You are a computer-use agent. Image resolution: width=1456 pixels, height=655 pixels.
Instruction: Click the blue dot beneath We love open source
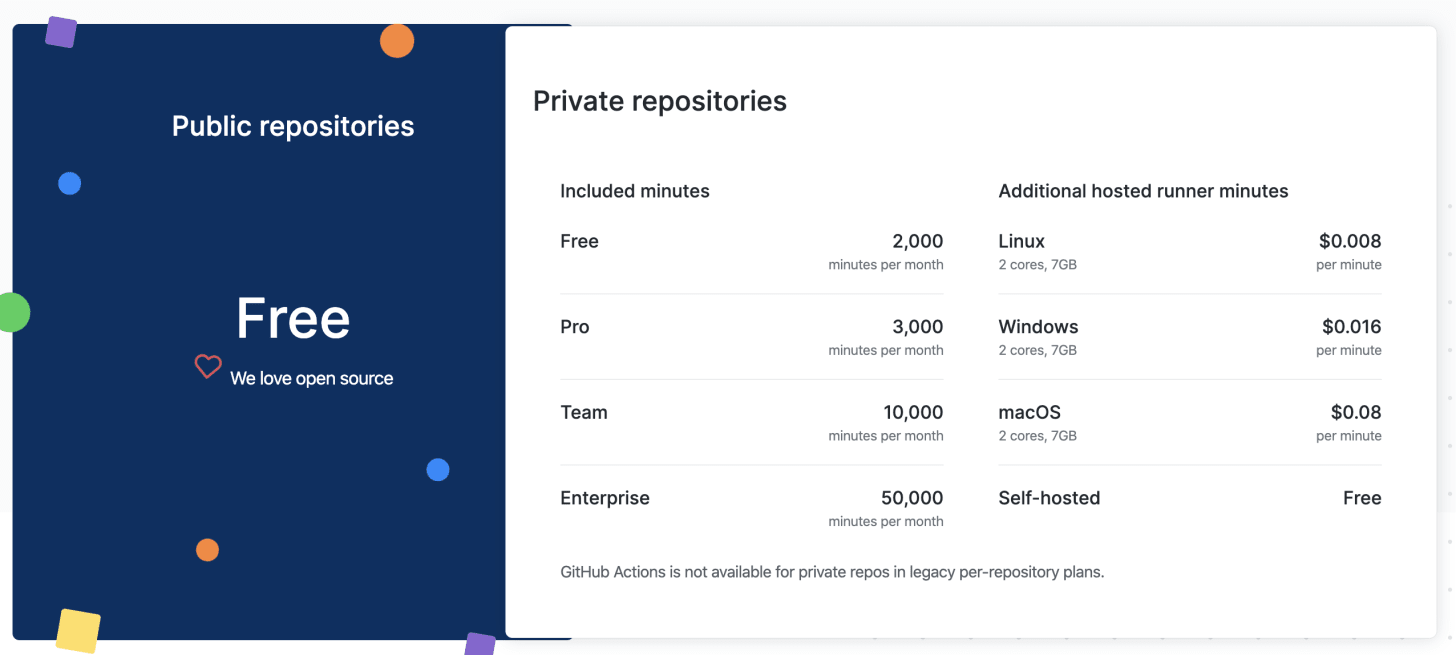[438, 470]
